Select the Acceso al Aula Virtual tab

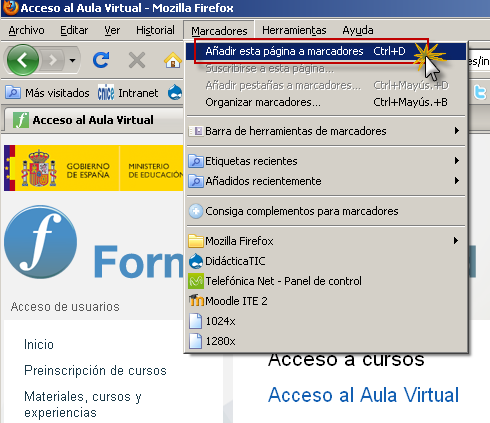point(93,120)
